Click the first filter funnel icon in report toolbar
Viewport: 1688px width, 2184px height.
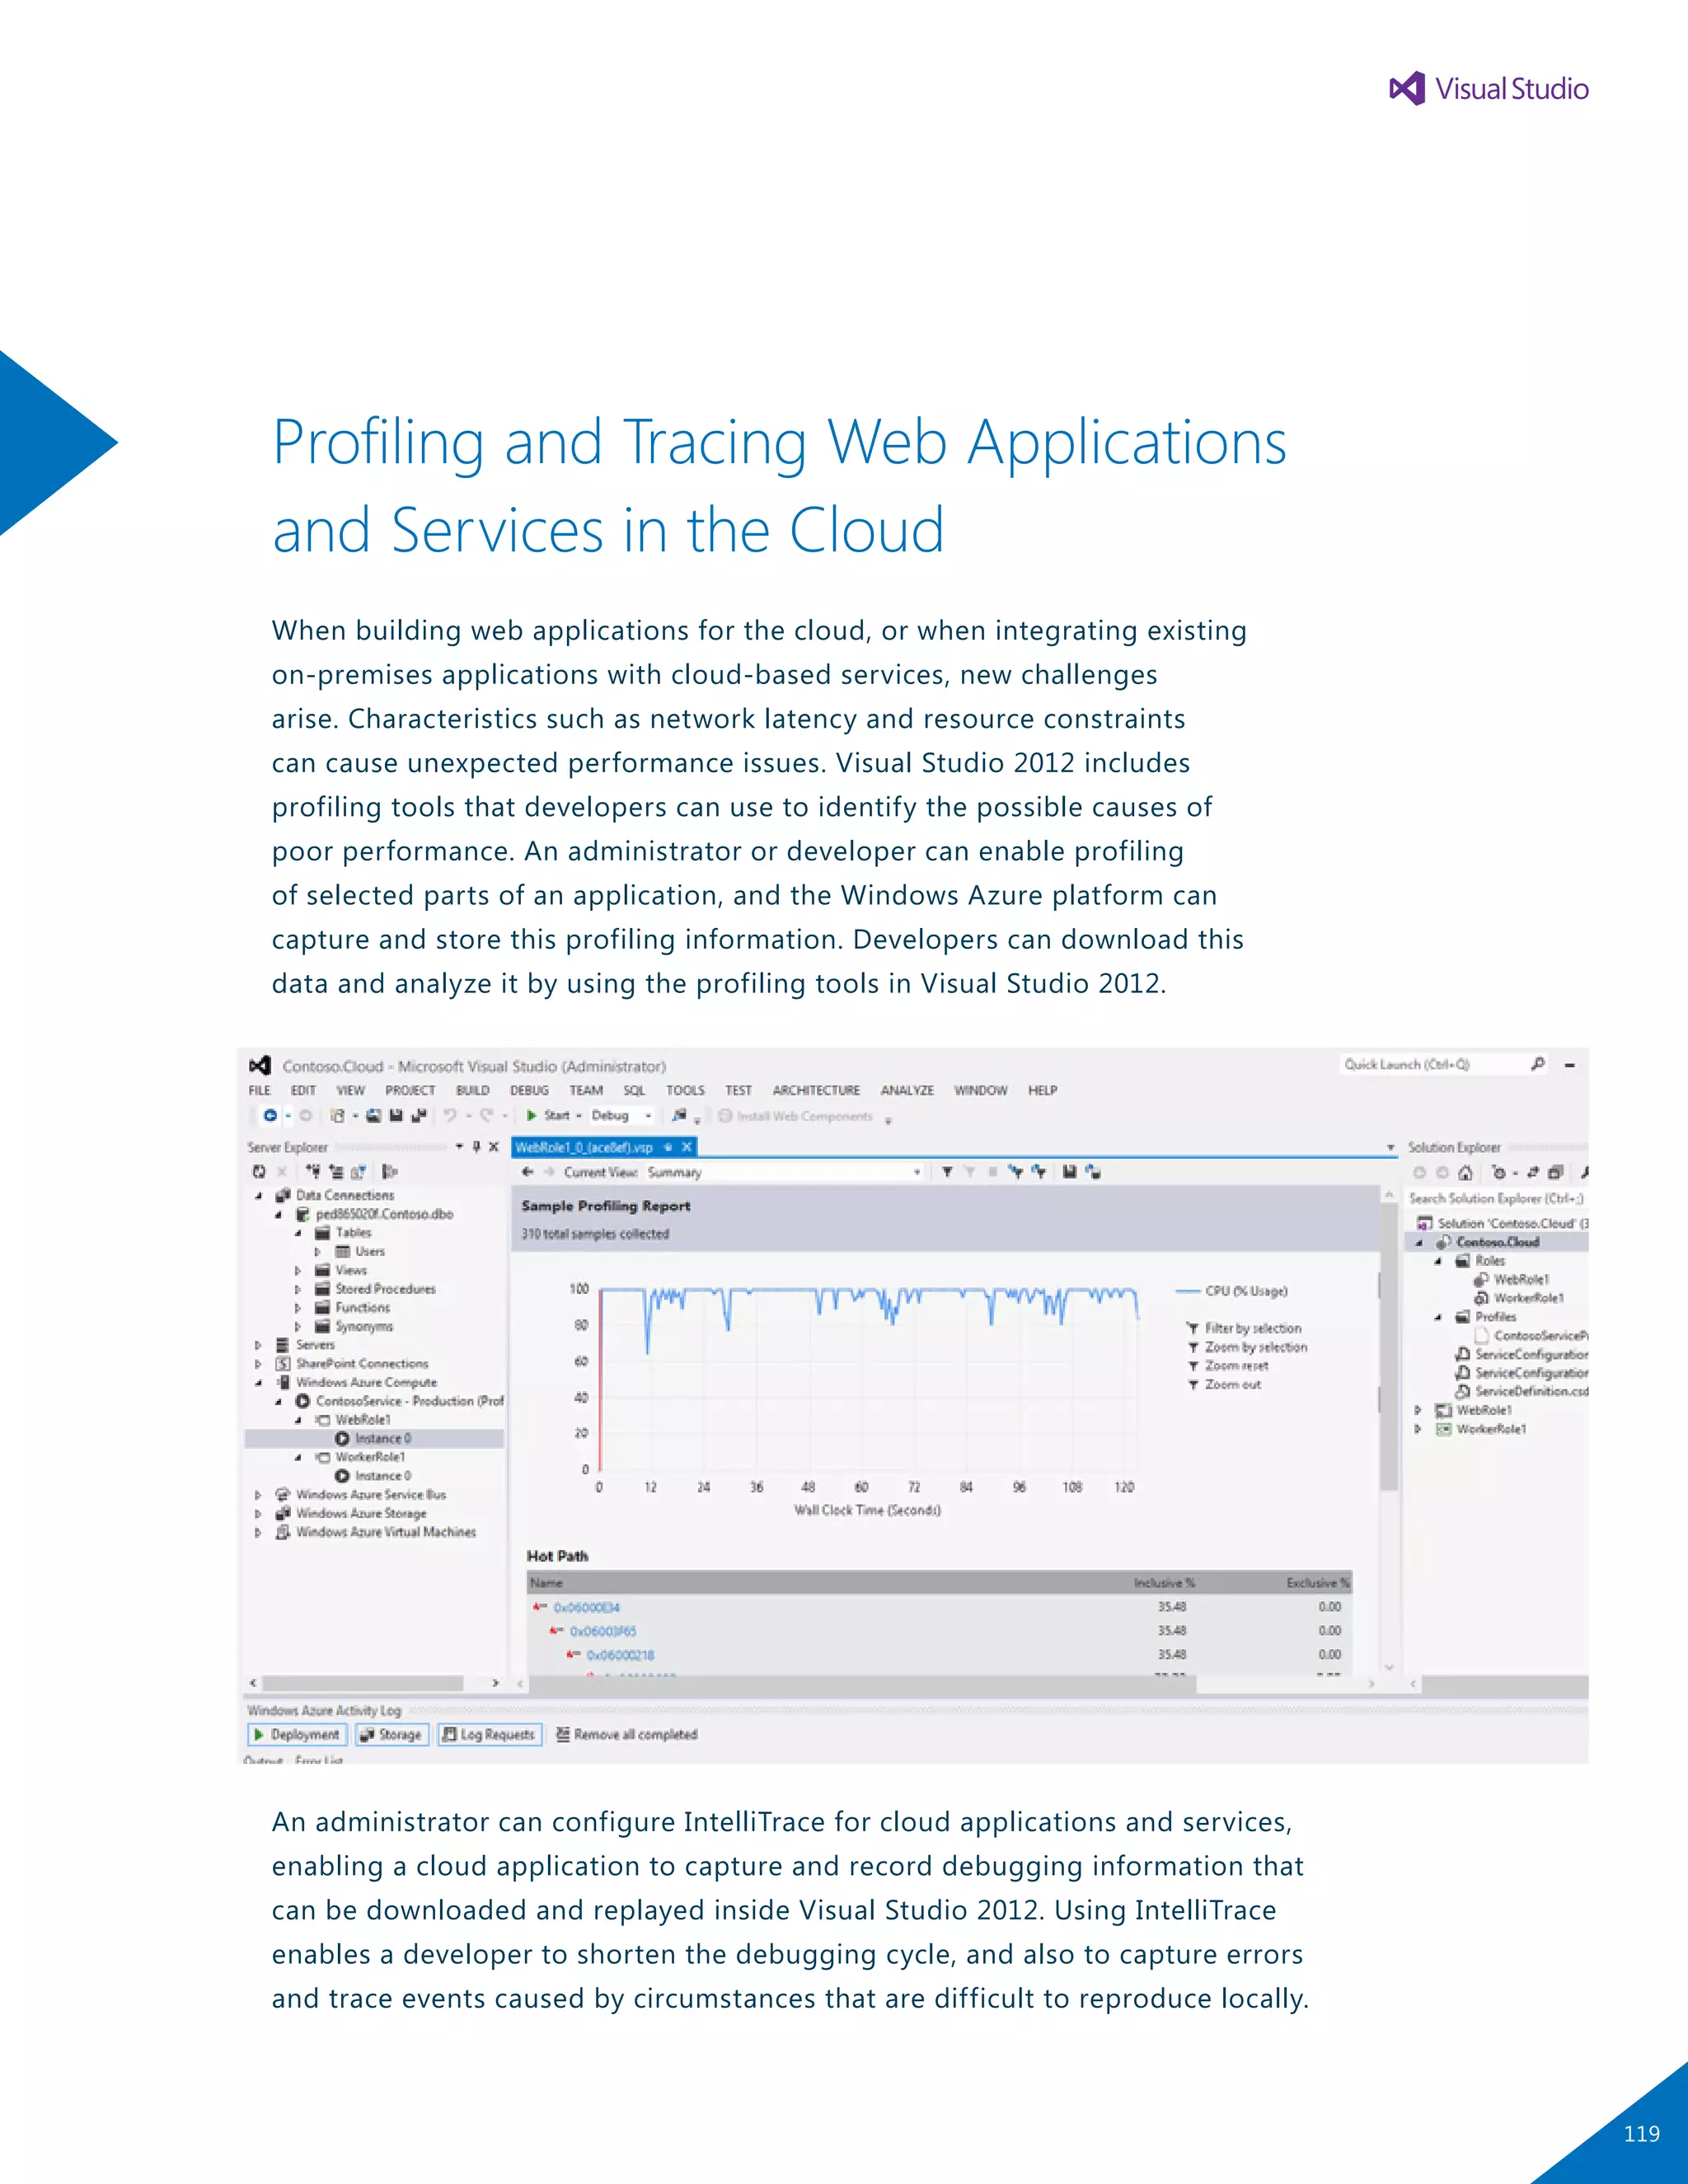click(x=947, y=1172)
